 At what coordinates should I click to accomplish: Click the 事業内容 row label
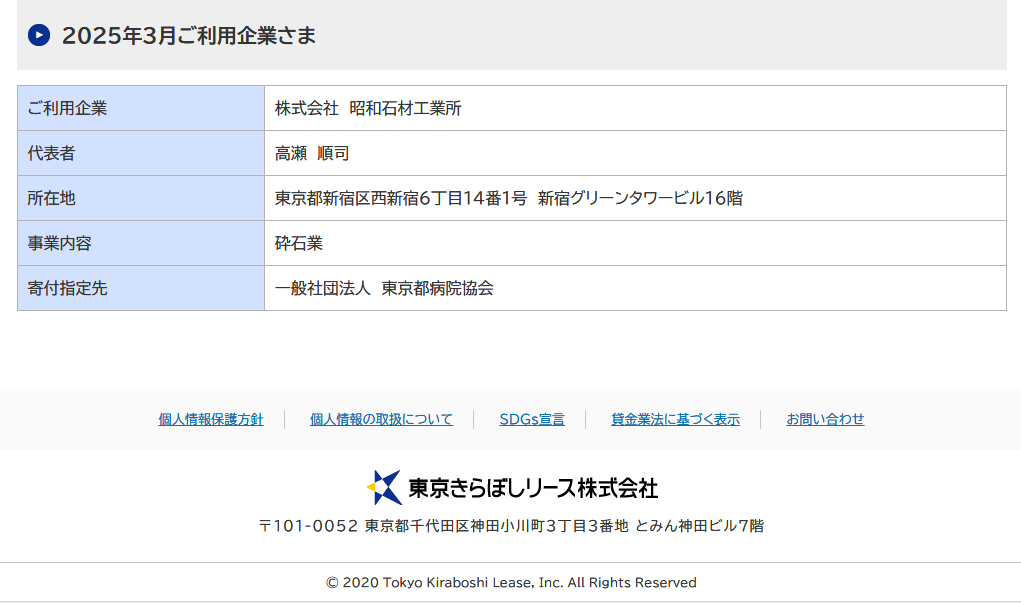(x=59, y=243)
